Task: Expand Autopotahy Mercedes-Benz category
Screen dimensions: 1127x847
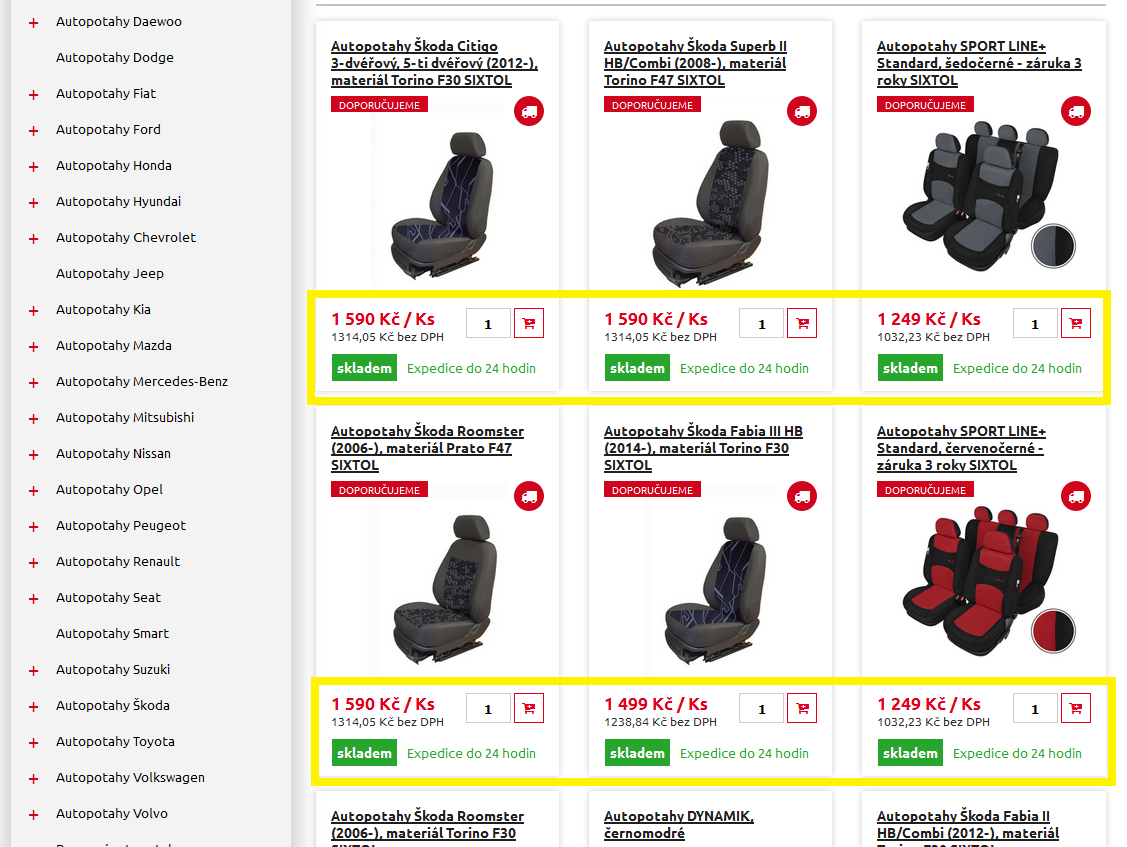Action: [33, 383]
